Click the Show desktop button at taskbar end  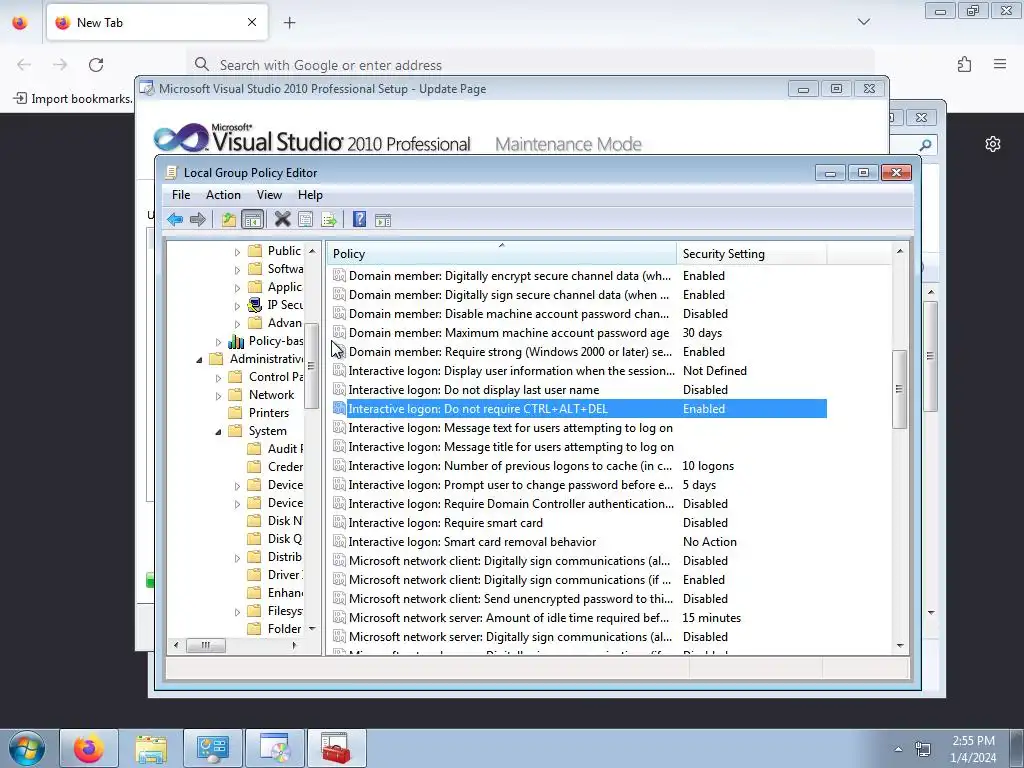[x=1017, y=748]
